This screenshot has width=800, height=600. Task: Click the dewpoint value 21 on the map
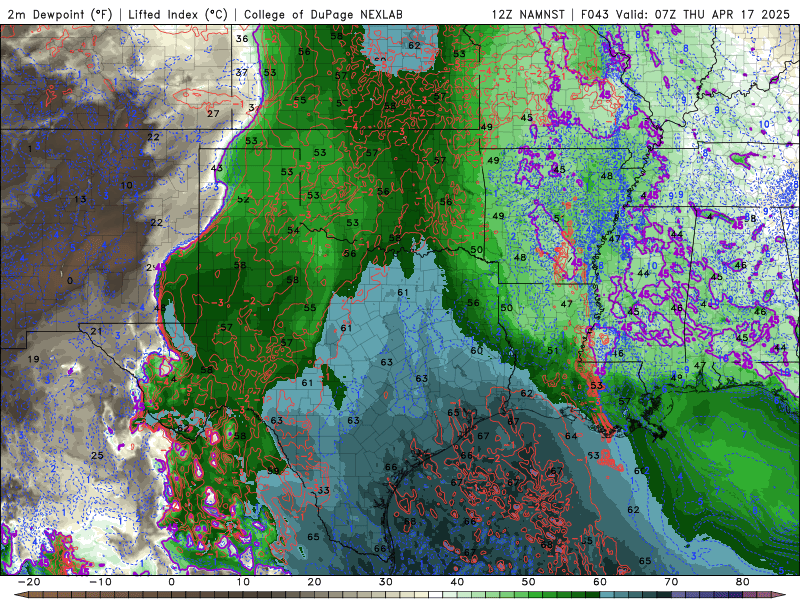coord(96,331)
